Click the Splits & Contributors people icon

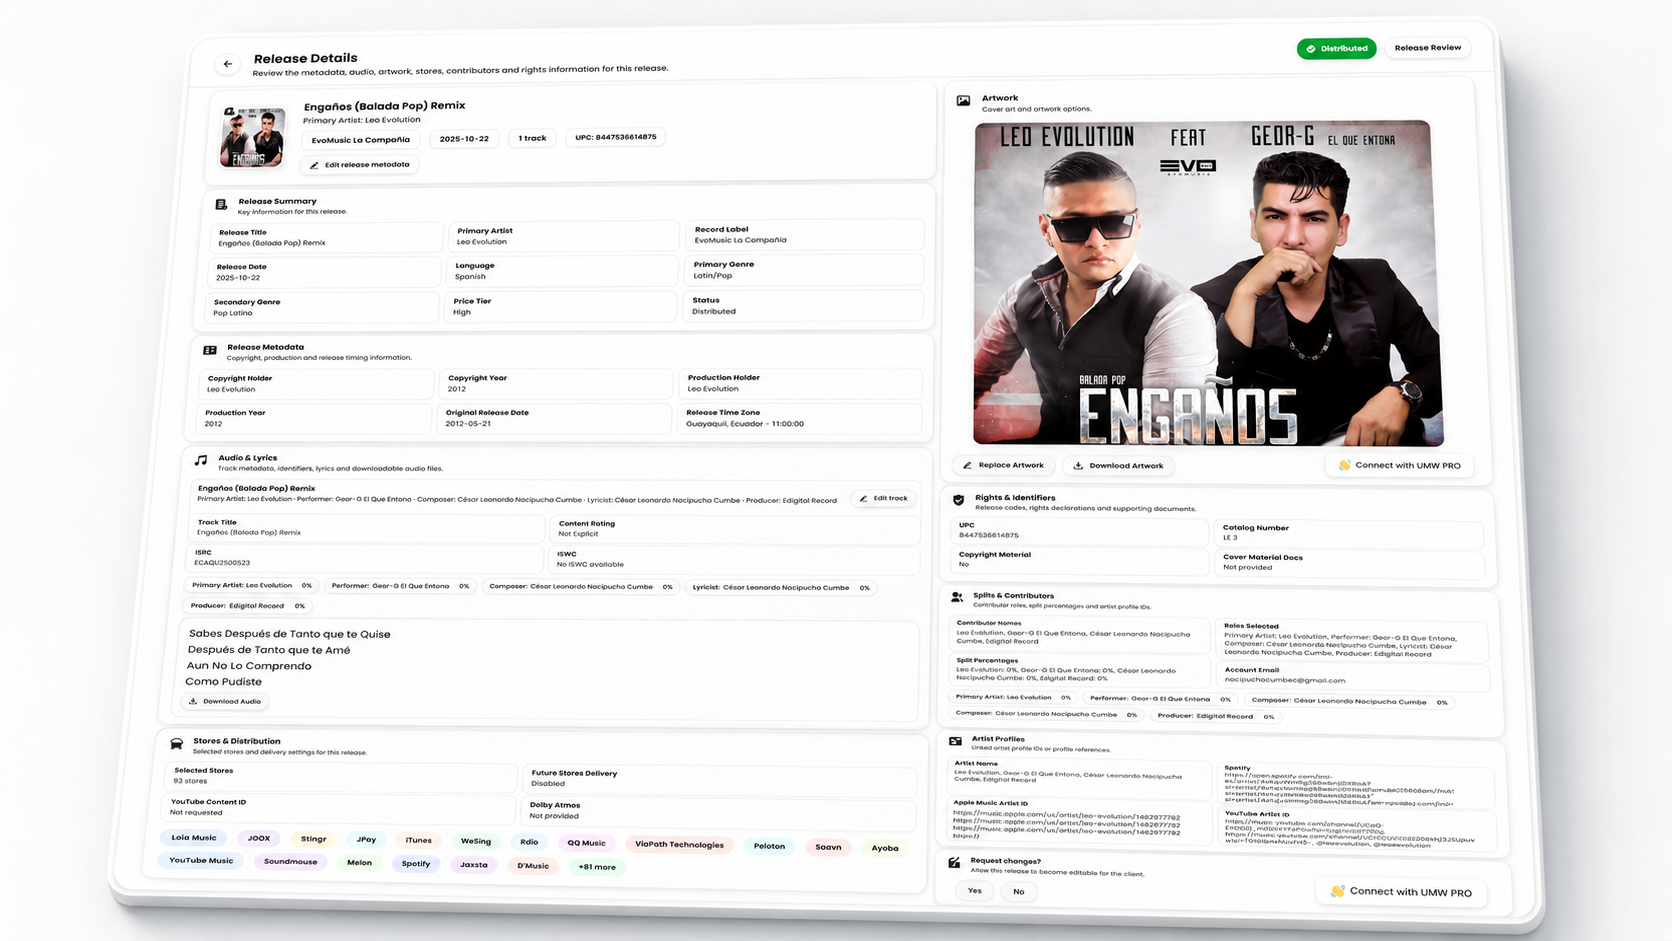point(956,597)
